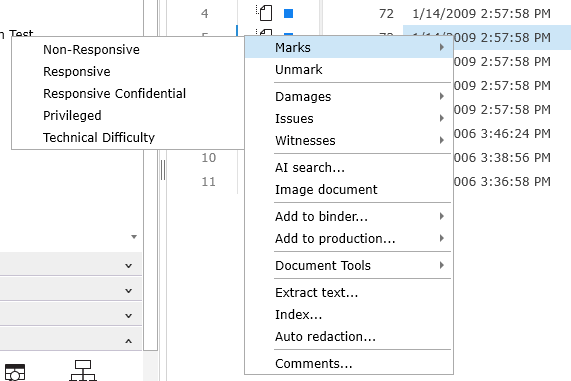Image resolution: width=571 pixels, height=381 pixels.
Task: Click date 1/14/2009 2:57:58 PM in row 4
Action: click(481, 13)
